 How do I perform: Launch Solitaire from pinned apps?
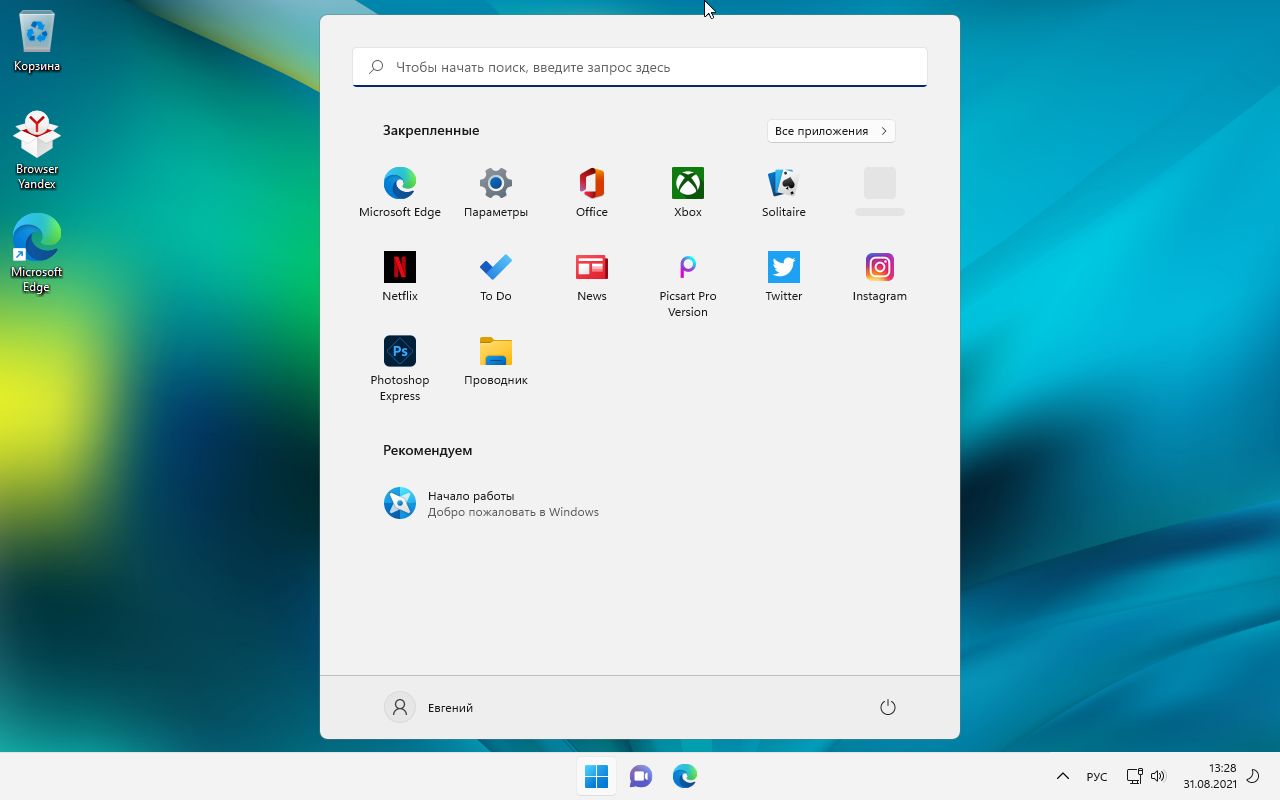(784, 193)
